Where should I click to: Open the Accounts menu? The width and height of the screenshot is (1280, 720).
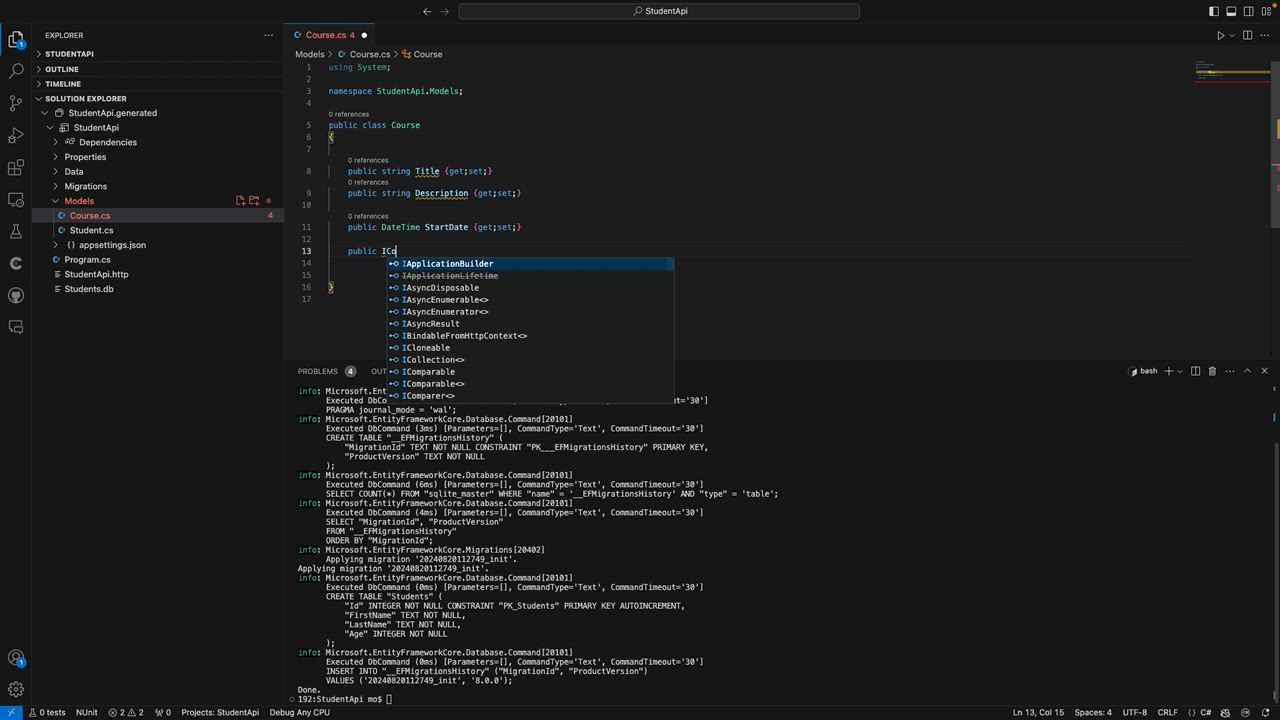coord(16,658)
